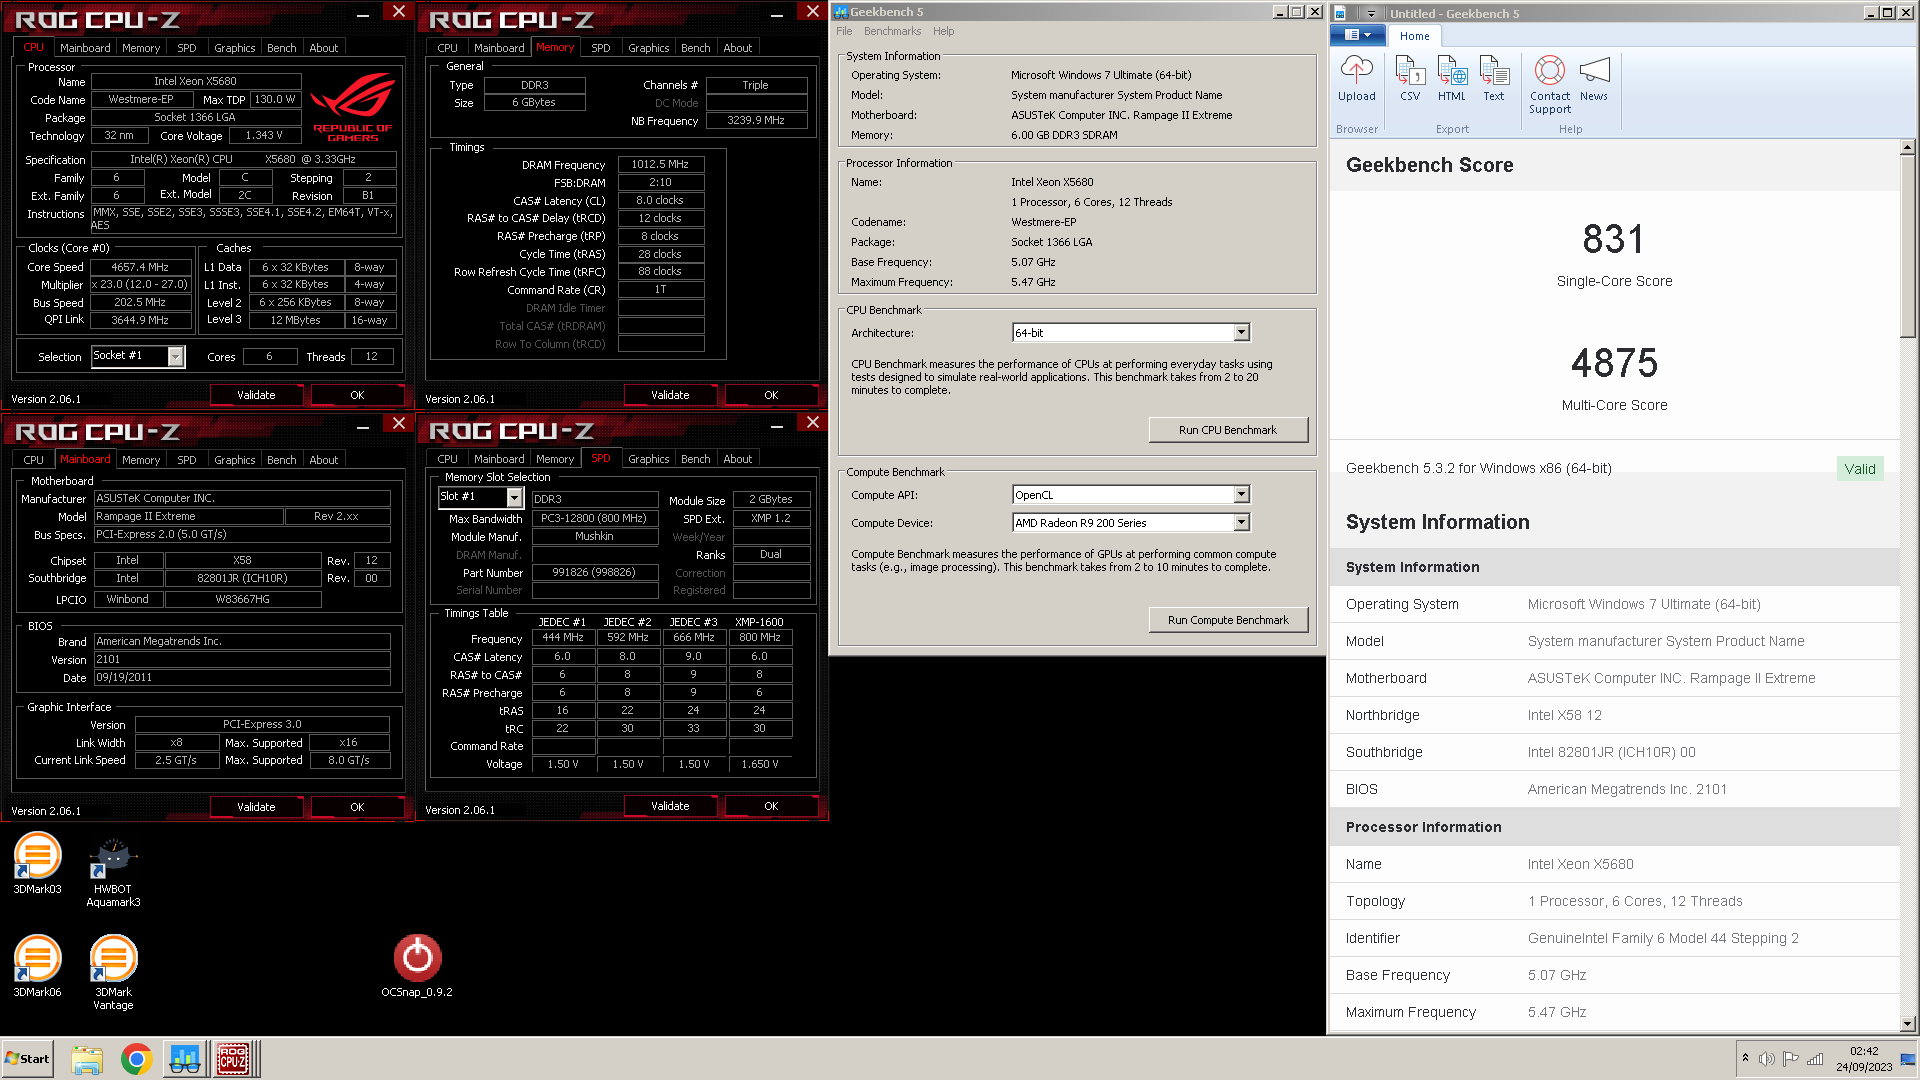Launch OCSnap_0.9.2 desktop icon

click(x=417, y=965)
